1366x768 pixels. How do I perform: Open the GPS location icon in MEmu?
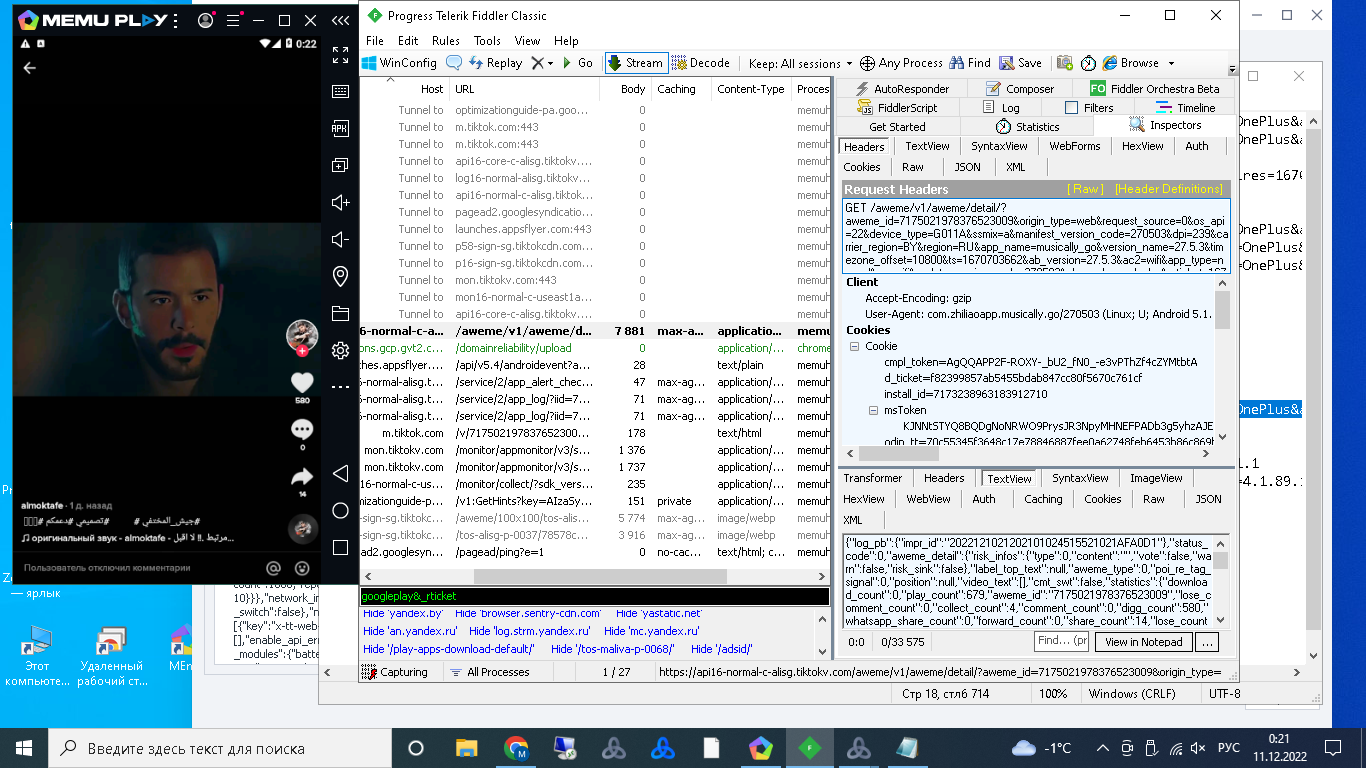tap(340, 276)
